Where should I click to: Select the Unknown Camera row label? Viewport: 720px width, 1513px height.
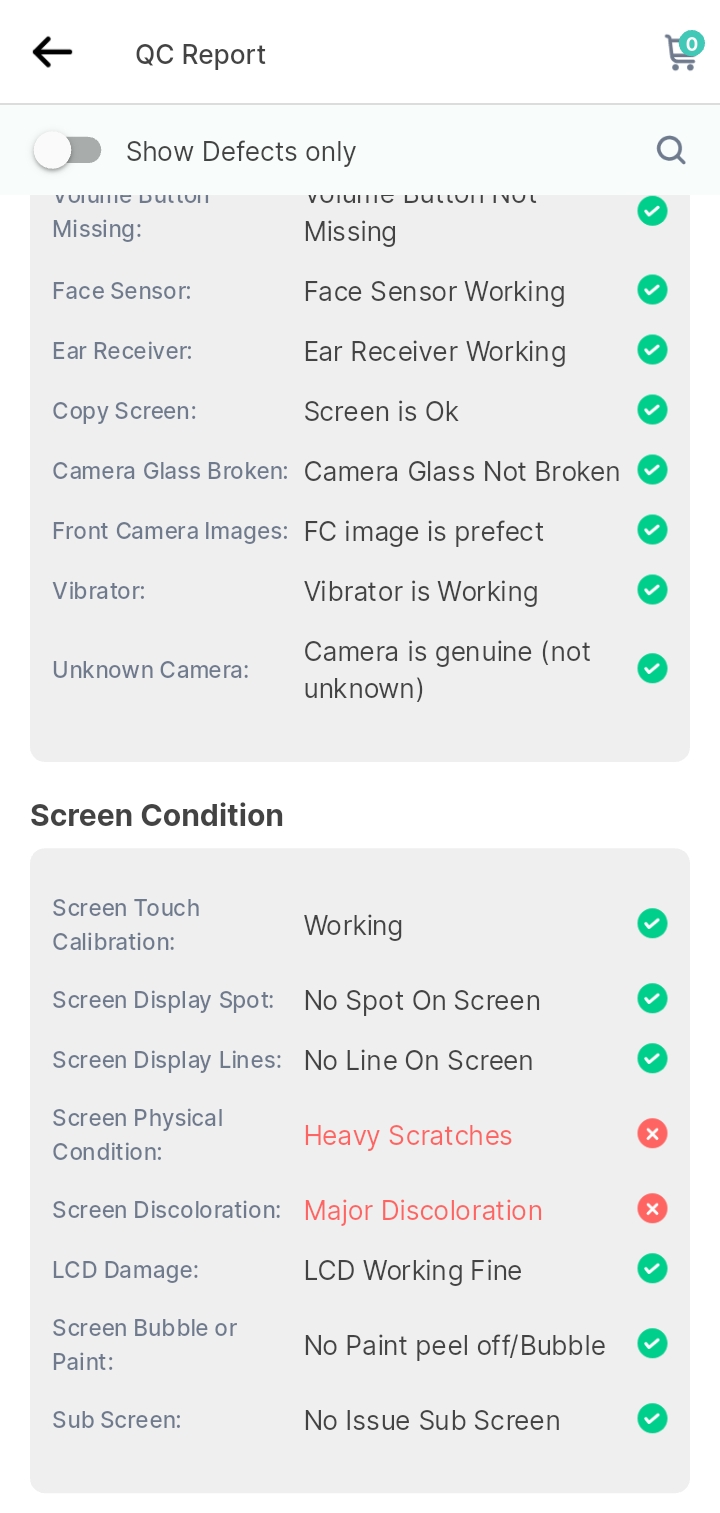pos(151,670)
